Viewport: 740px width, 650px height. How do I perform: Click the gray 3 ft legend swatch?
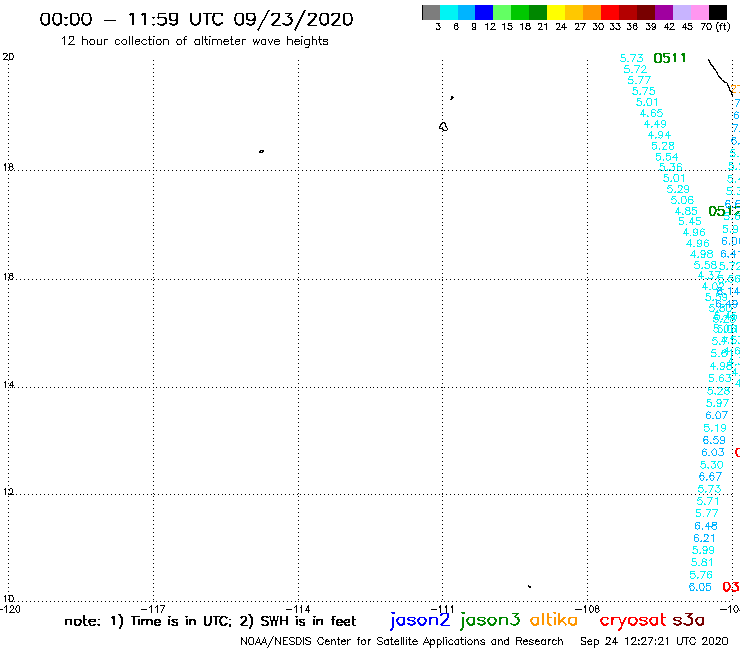(431, 12)
